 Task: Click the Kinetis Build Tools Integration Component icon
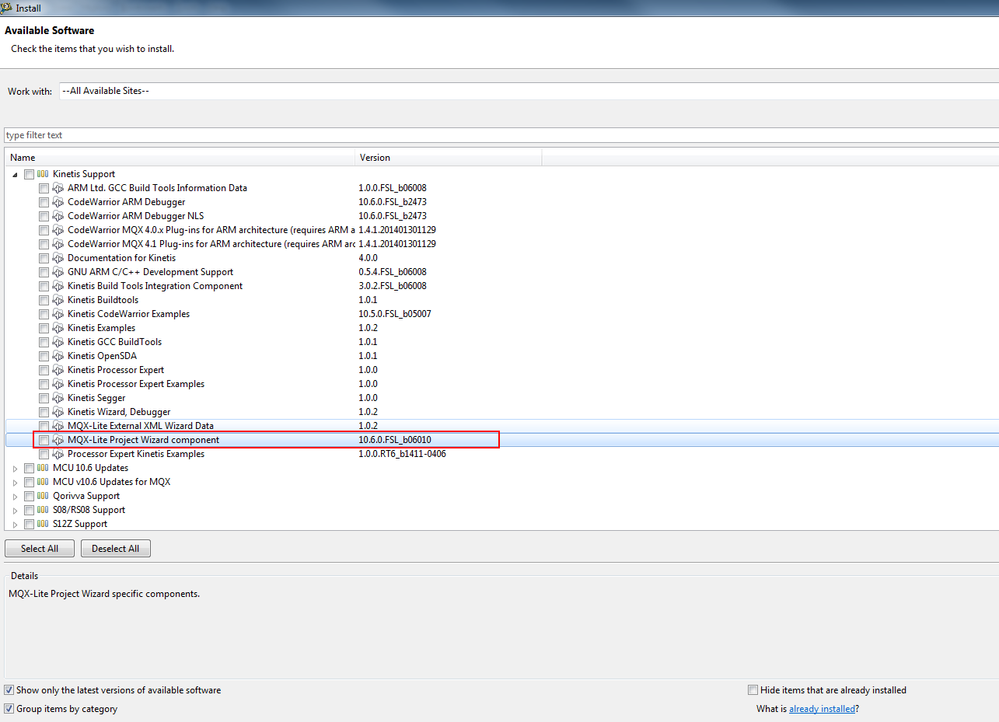(x=58, y=286)
